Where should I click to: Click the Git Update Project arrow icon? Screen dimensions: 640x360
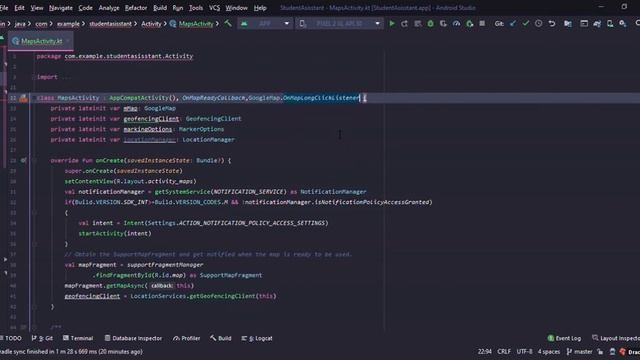click(513, 24)
